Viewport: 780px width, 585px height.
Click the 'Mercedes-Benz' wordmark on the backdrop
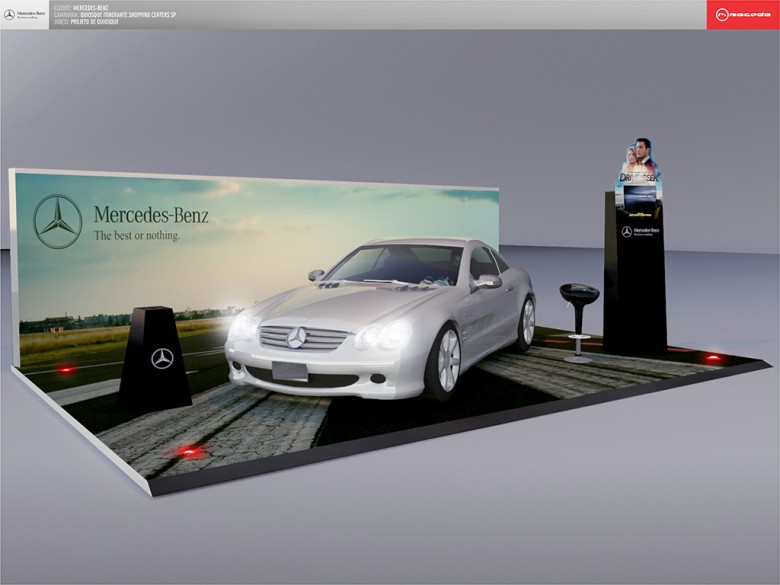pyautogui.click(x=151, y=215)
